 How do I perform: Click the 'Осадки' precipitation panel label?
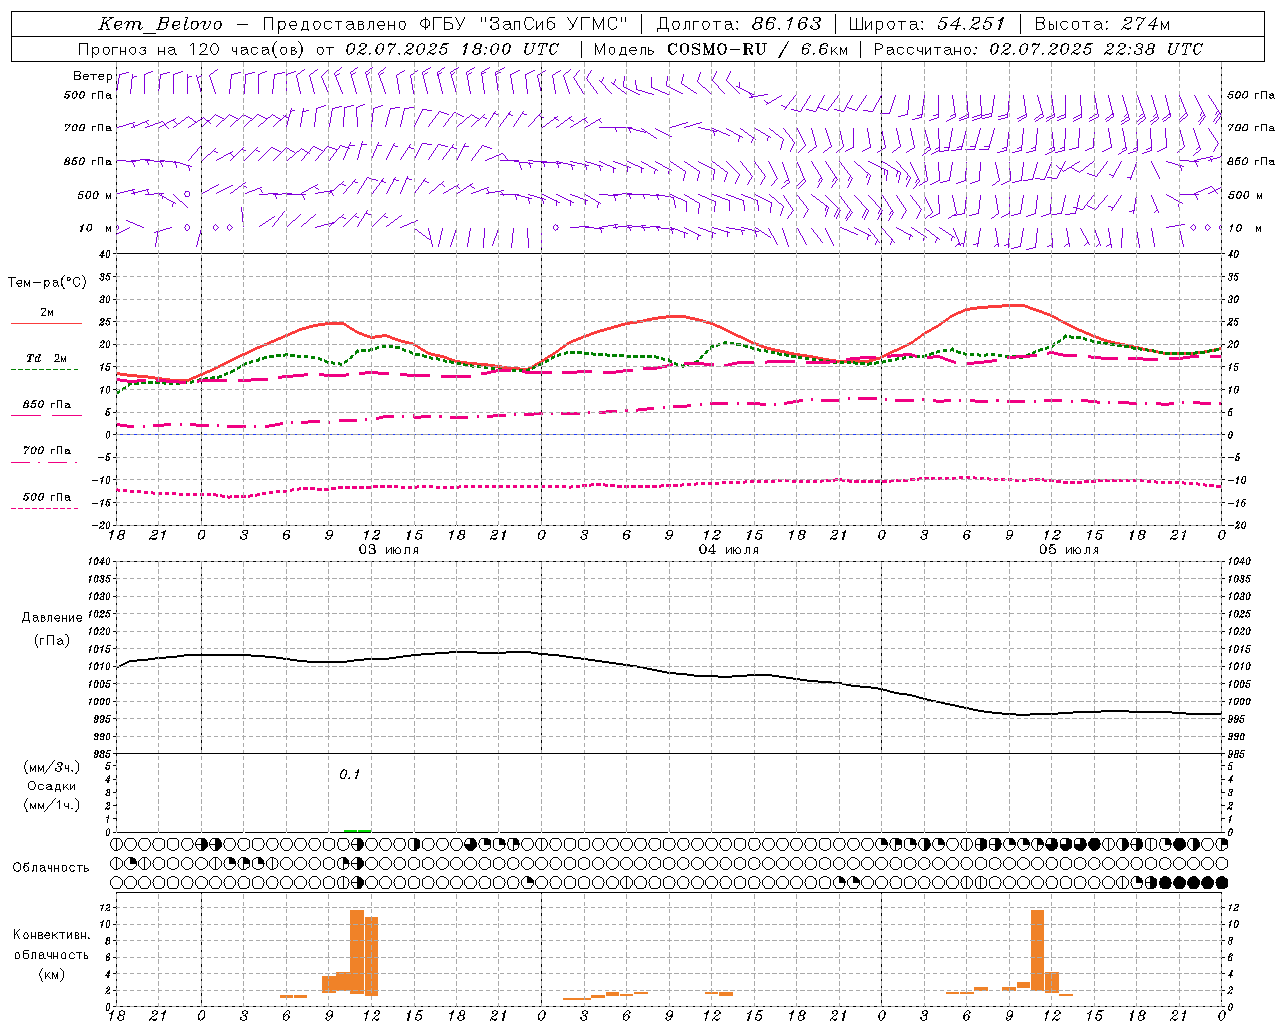point(51,786)
